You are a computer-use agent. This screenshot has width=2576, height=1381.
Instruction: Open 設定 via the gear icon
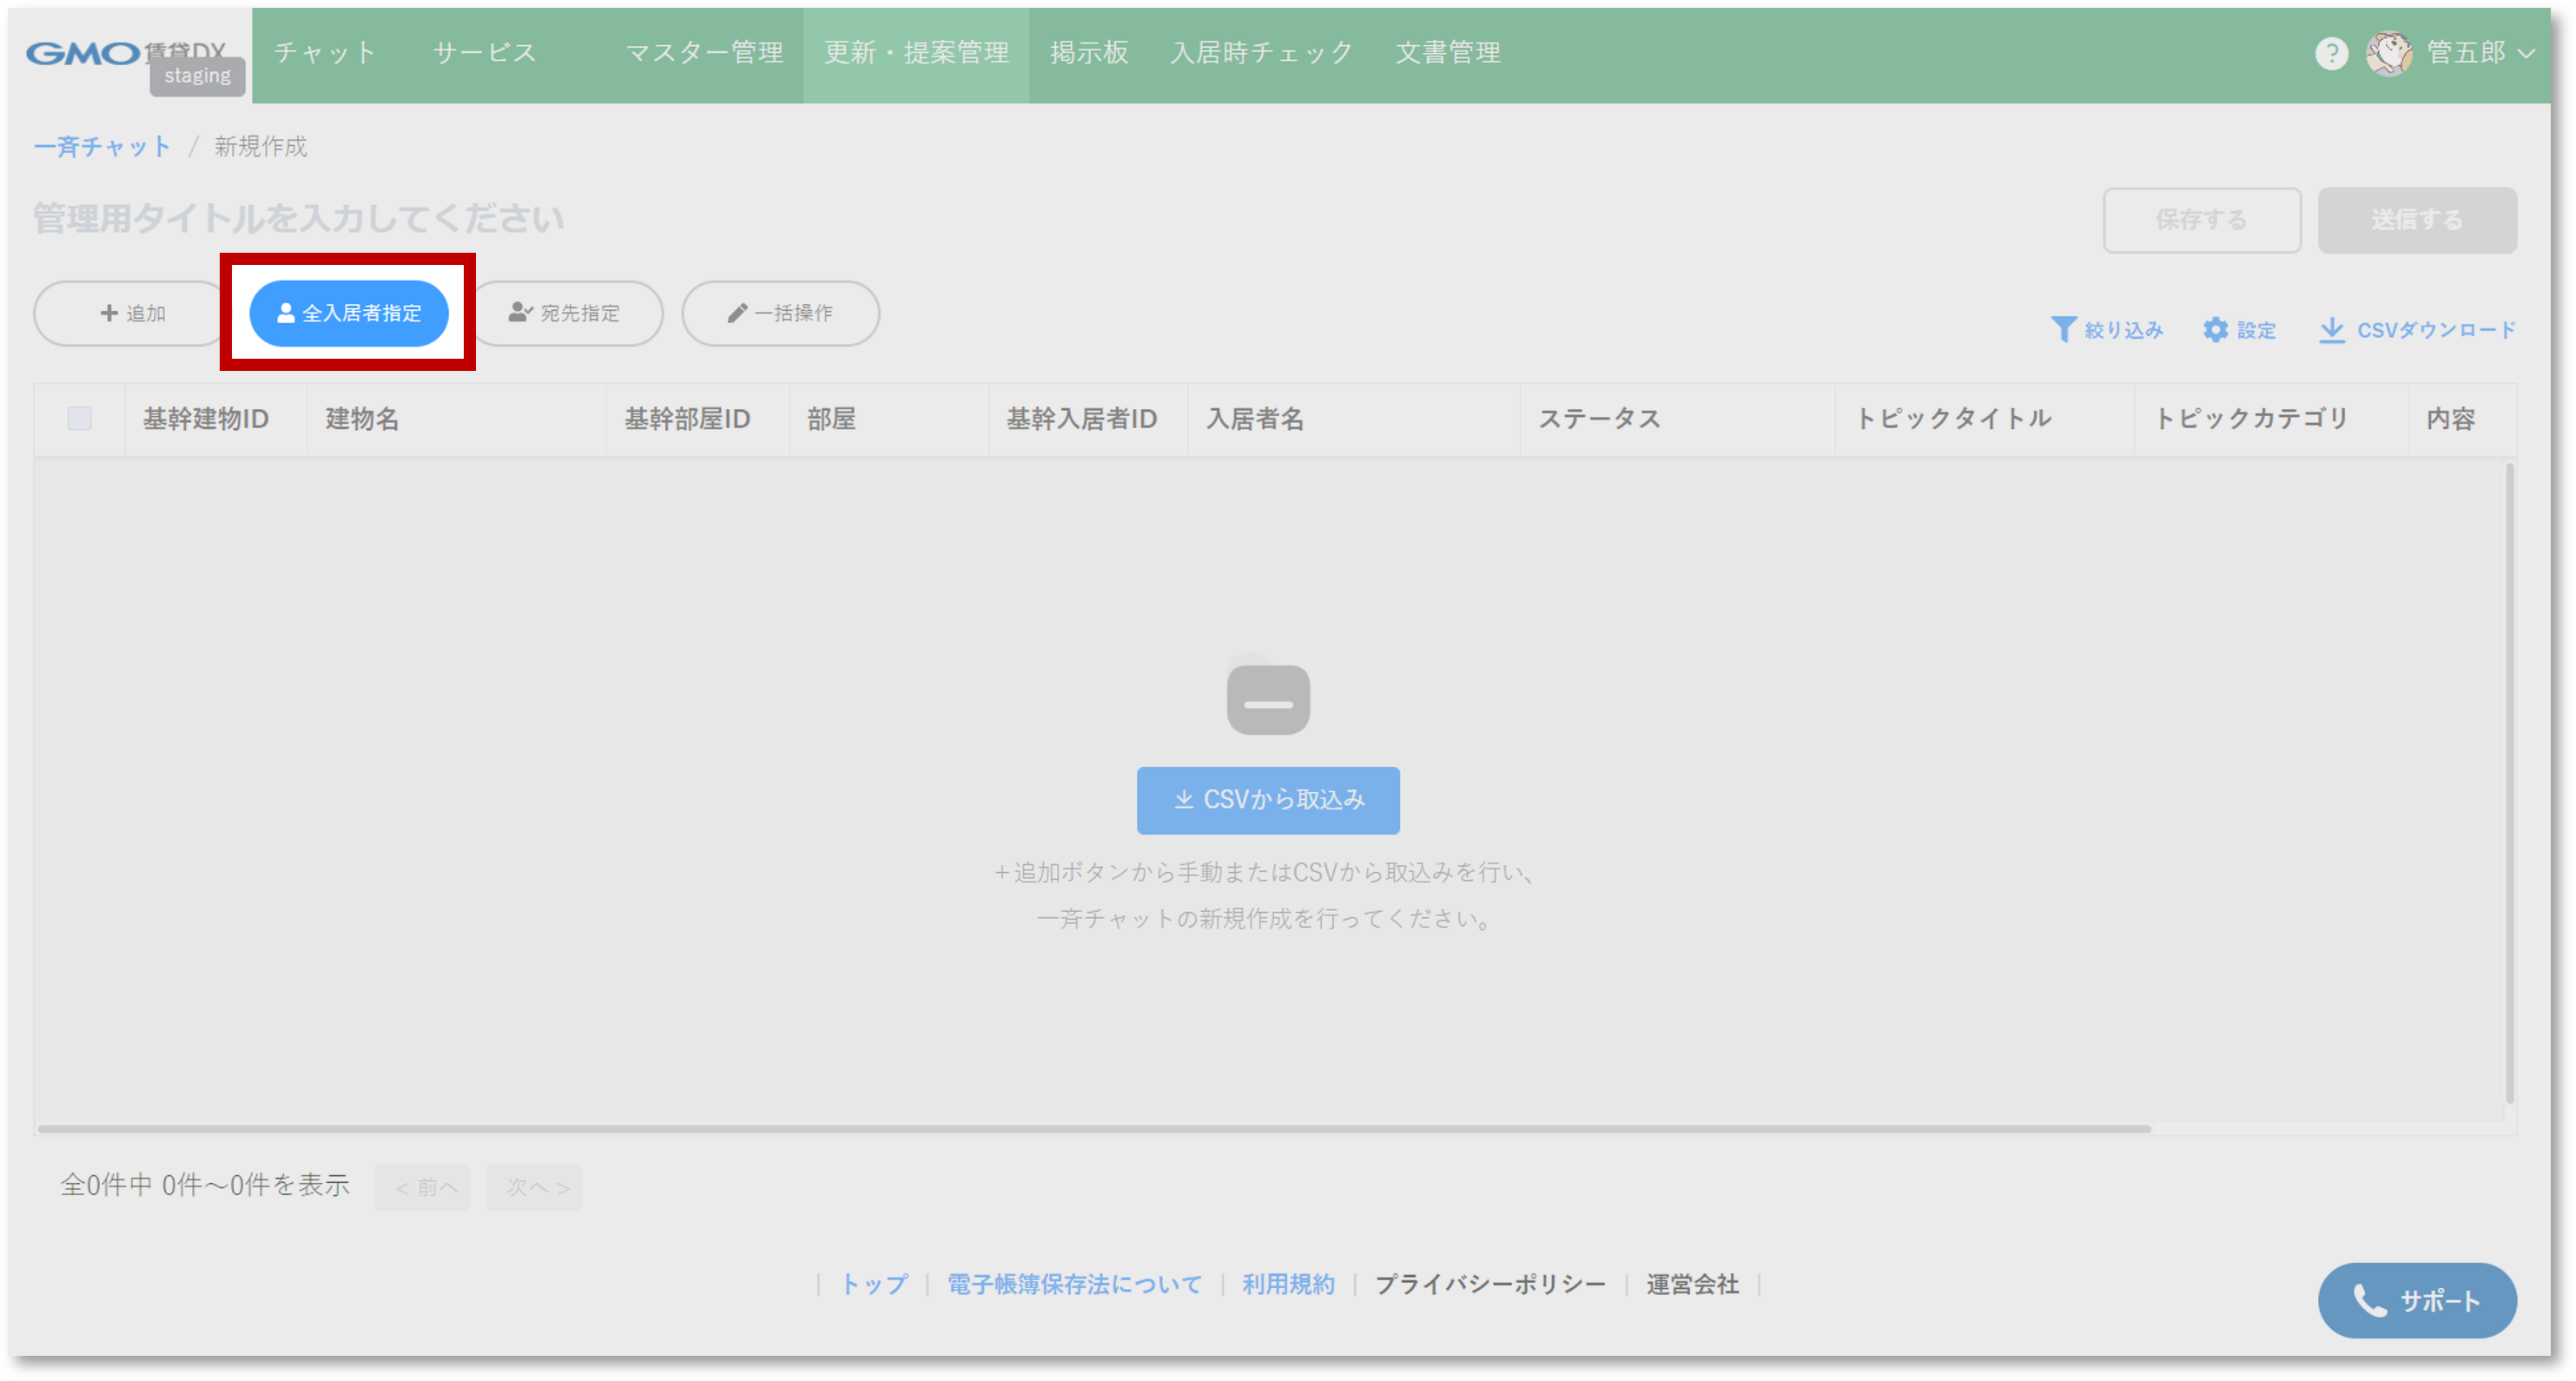tap(2215, 330)
